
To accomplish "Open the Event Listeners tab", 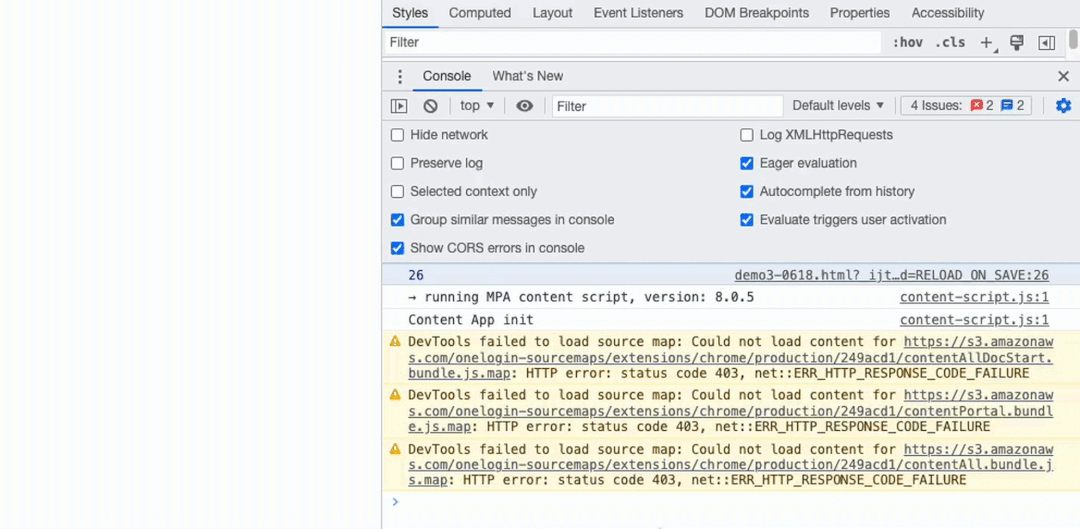I will point(638,13).
